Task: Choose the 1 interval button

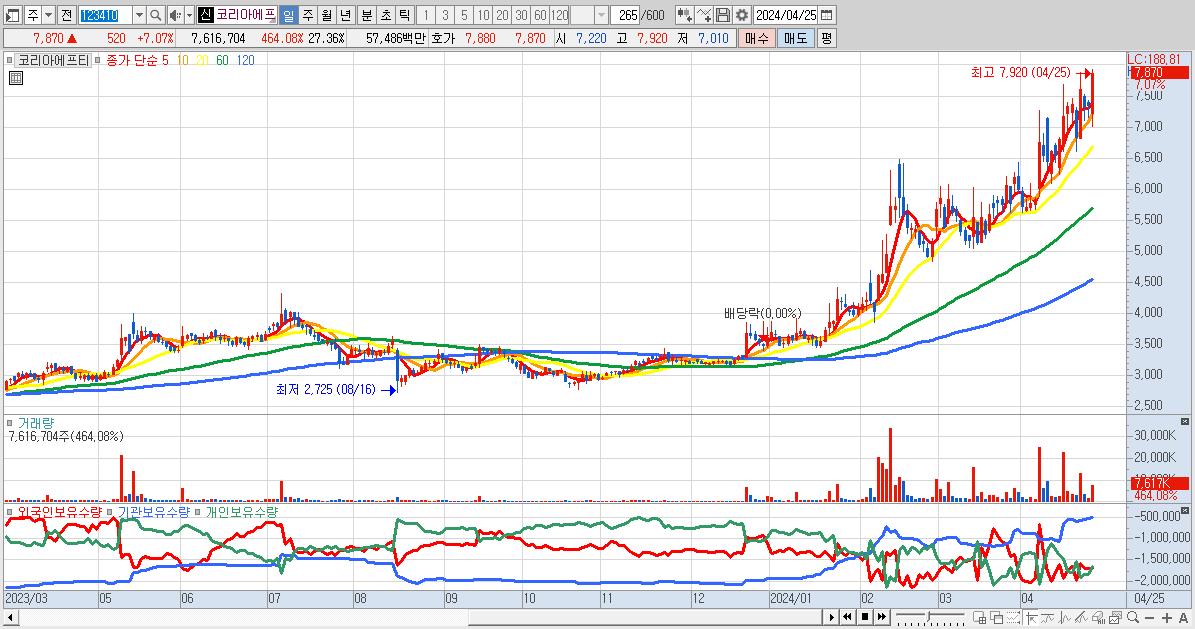Action: (426, 15)
